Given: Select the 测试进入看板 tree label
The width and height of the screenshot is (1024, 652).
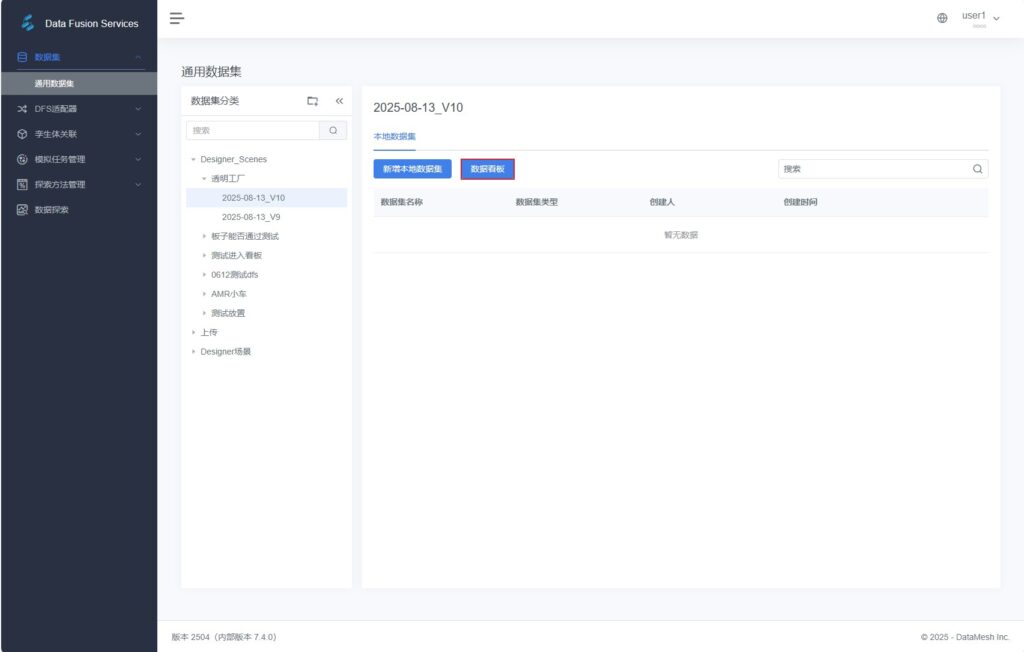Looking at the screenshot, I should point(236,255).
